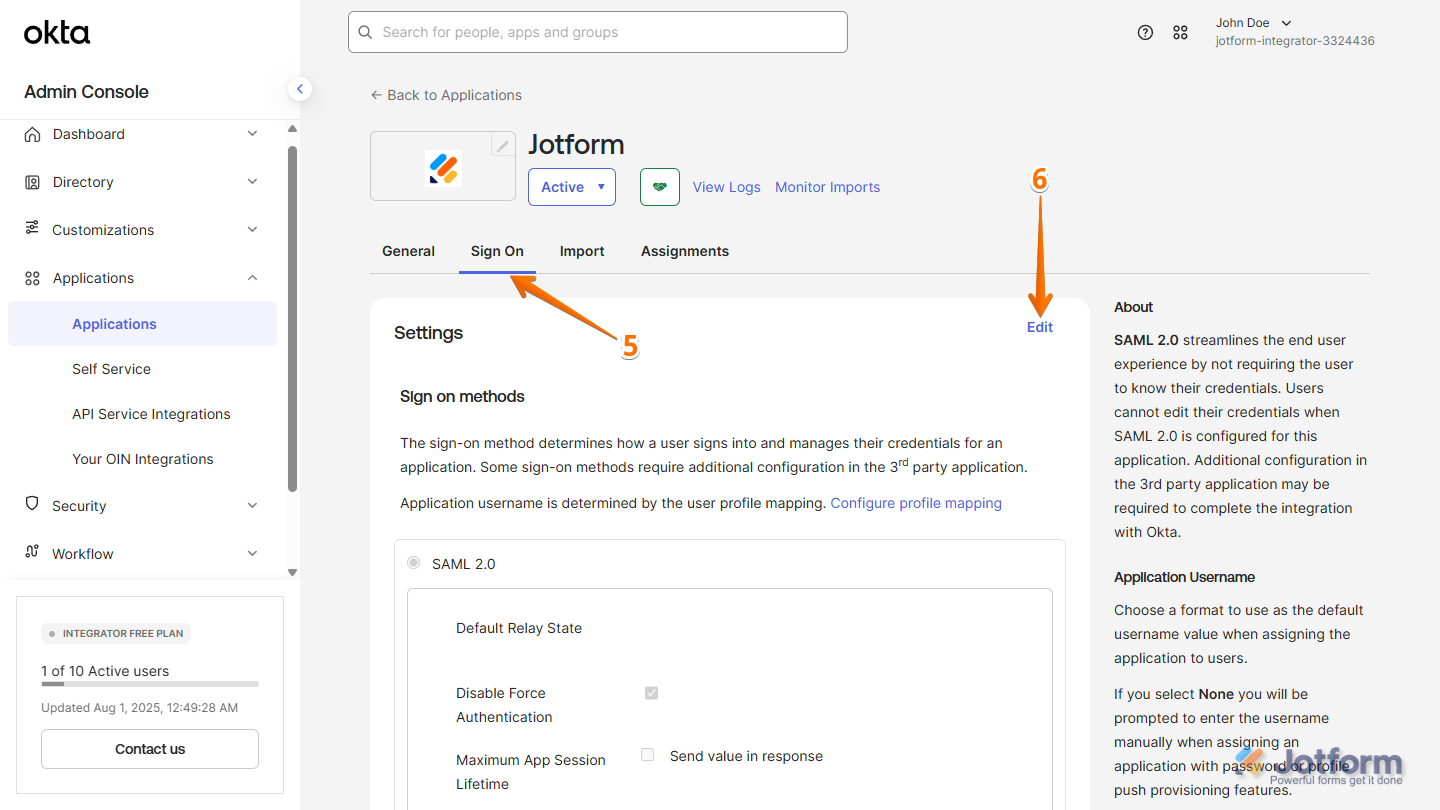Expand the Dashboard menu chevron
The image size is (1440, 810).
(252, 134)
